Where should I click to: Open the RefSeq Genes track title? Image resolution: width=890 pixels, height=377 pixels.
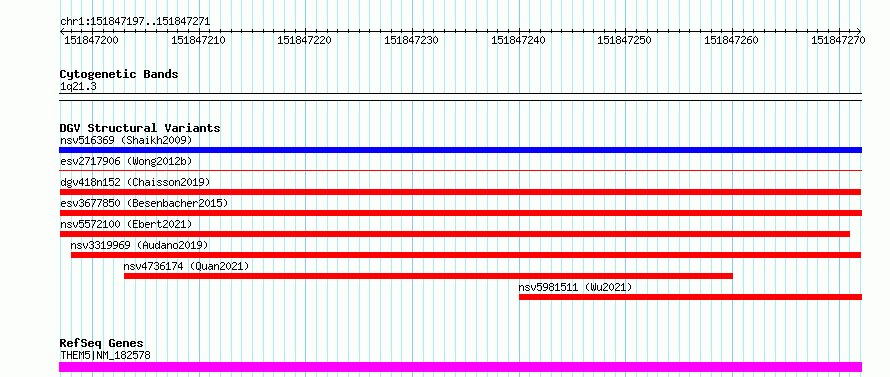tap(102, 344)
